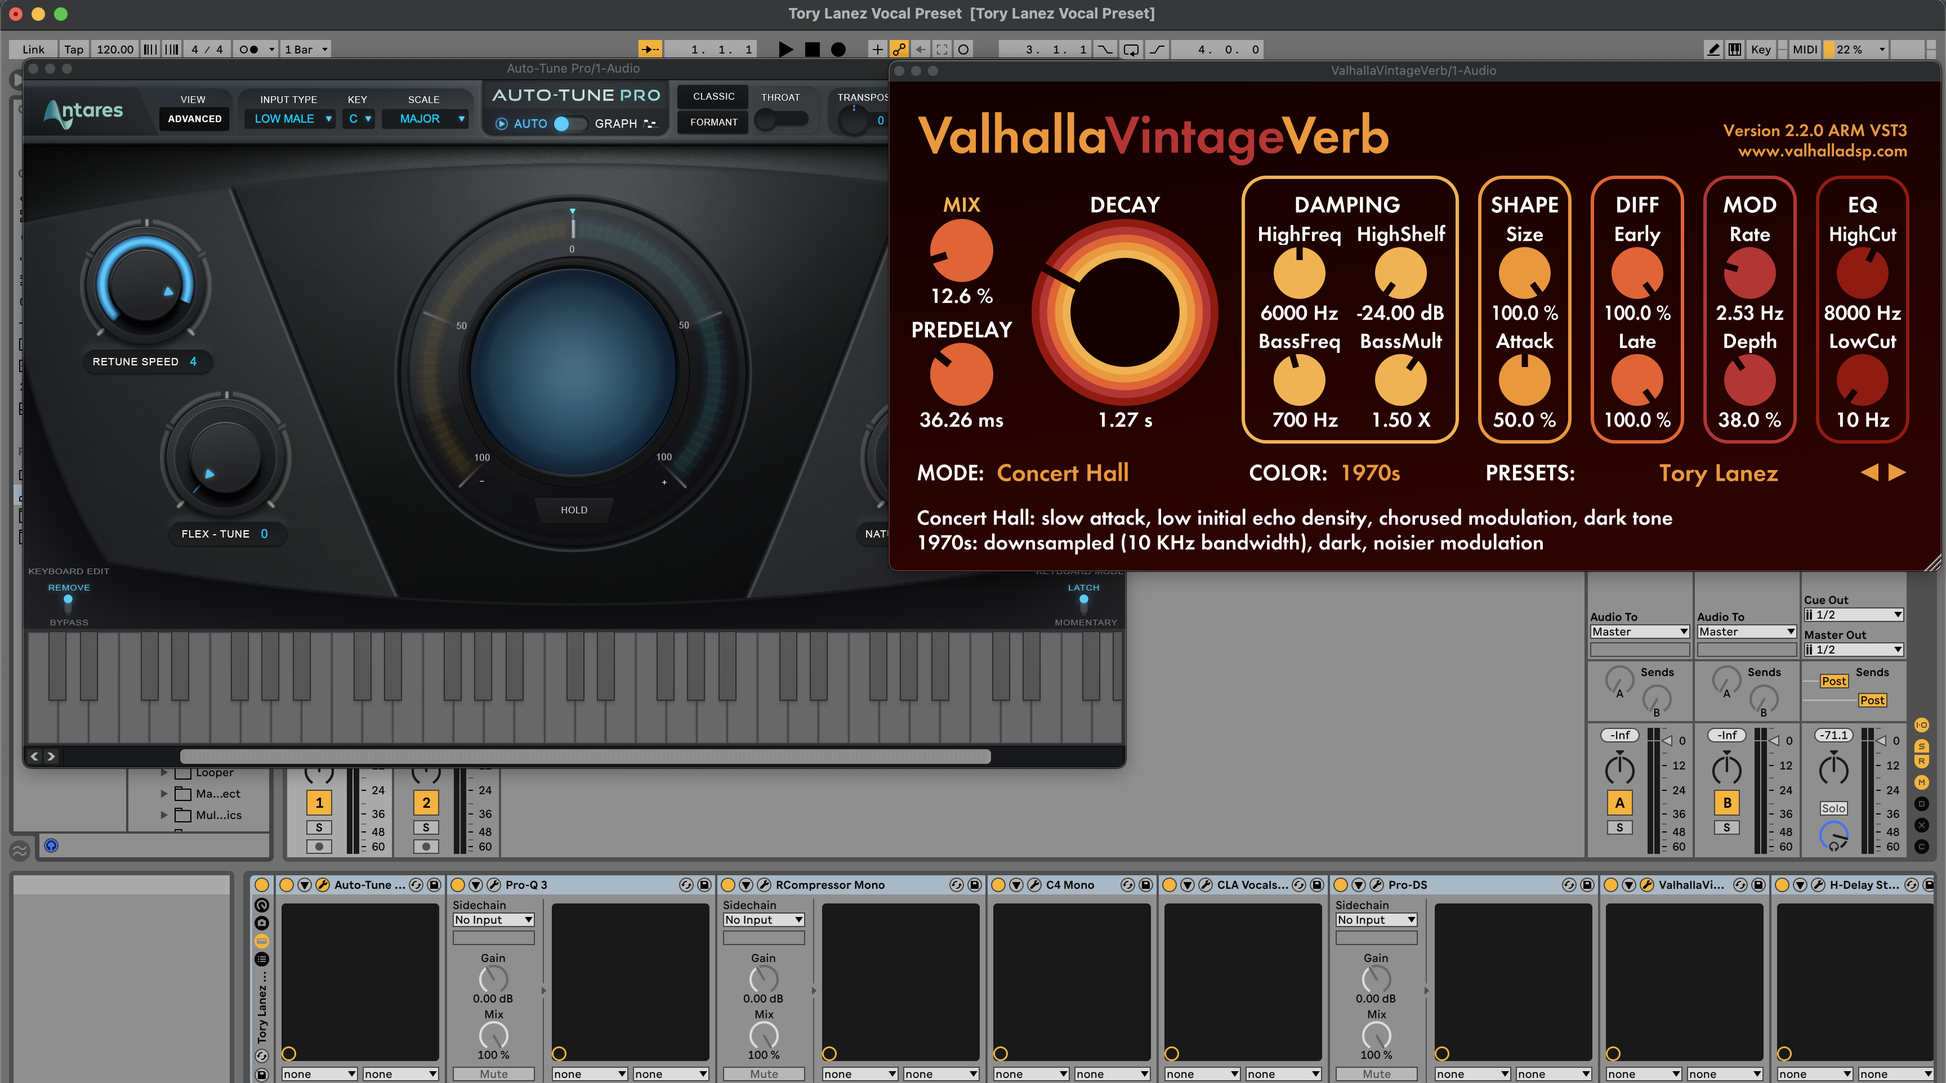The width and height of the screenshot is (1946, 1083).
Task: Toggle computer MIDI keyboard icon
Action: pyautogui.click(x=1735, y=49)
